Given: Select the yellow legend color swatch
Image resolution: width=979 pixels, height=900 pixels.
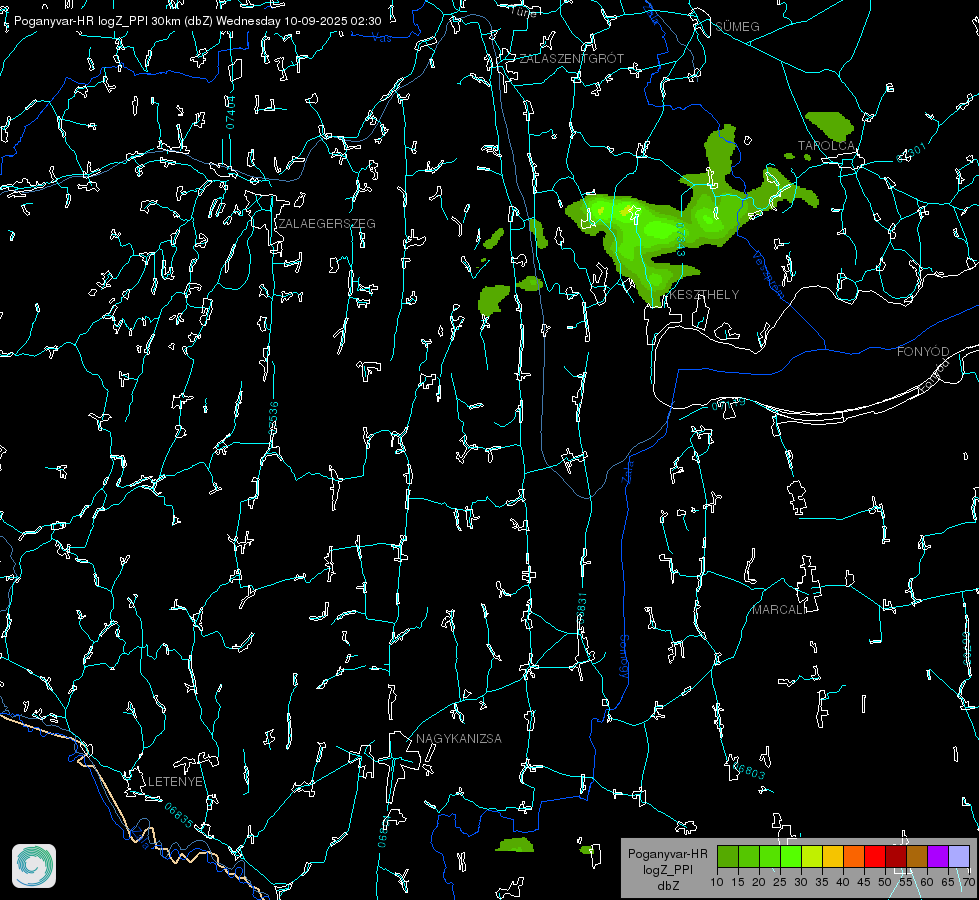Looking at the screenshot, I should pyautogui.click(x=833, y=856).
